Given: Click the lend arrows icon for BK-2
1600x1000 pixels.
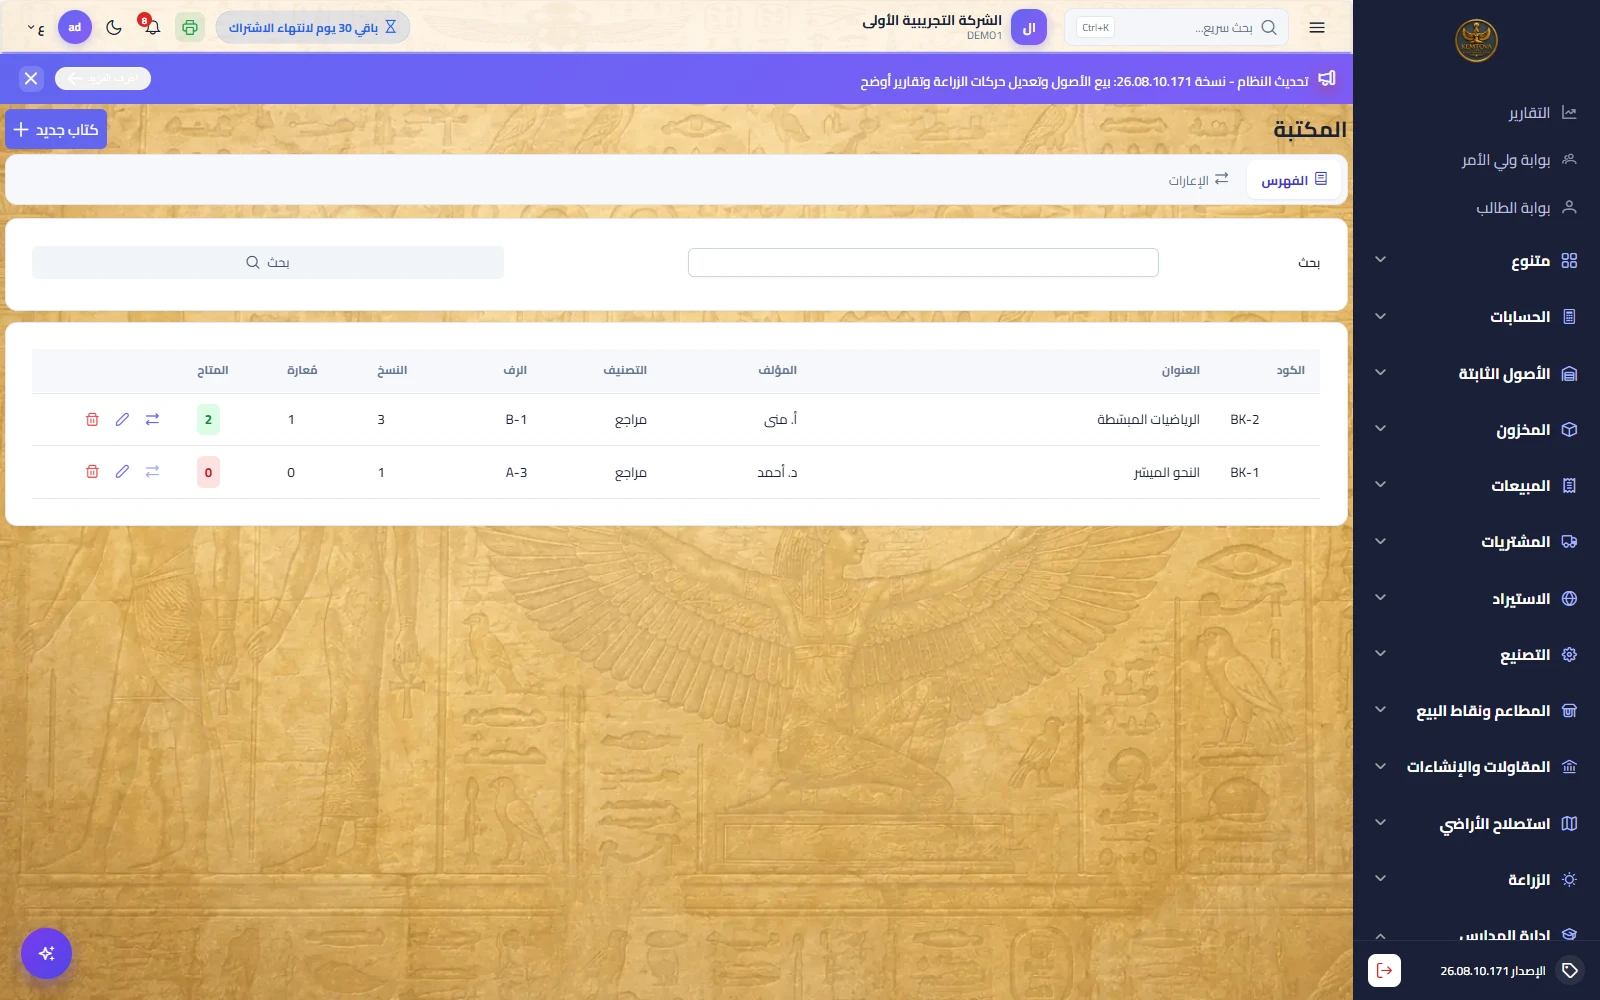Looking at the screenshot, I should click(x=152, y=420).
